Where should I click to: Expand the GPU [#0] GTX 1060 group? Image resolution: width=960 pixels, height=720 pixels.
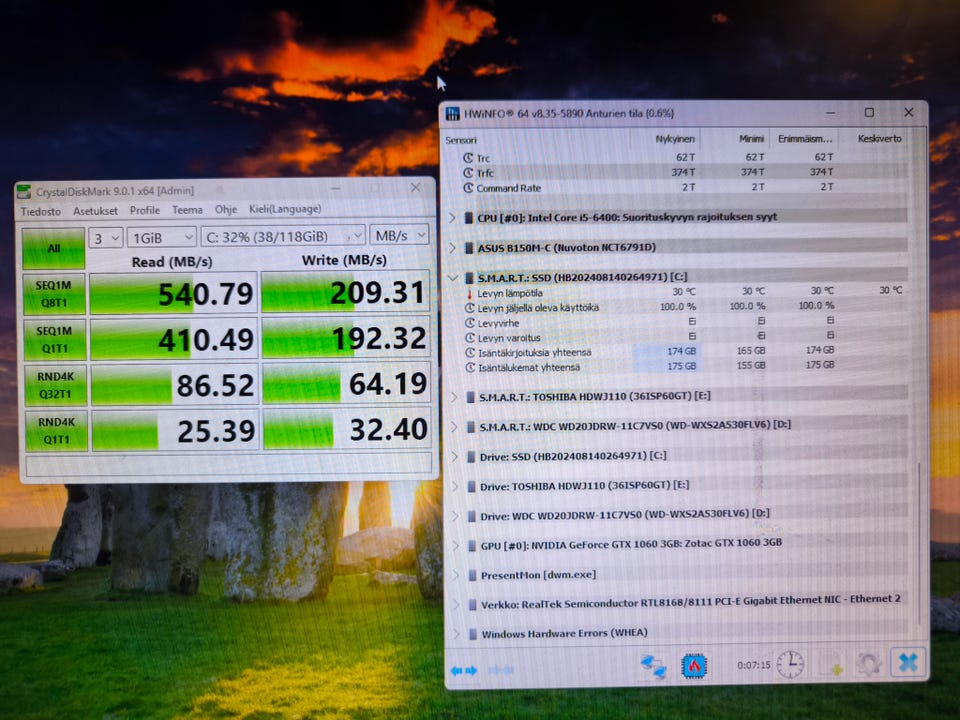coord(456,545)
